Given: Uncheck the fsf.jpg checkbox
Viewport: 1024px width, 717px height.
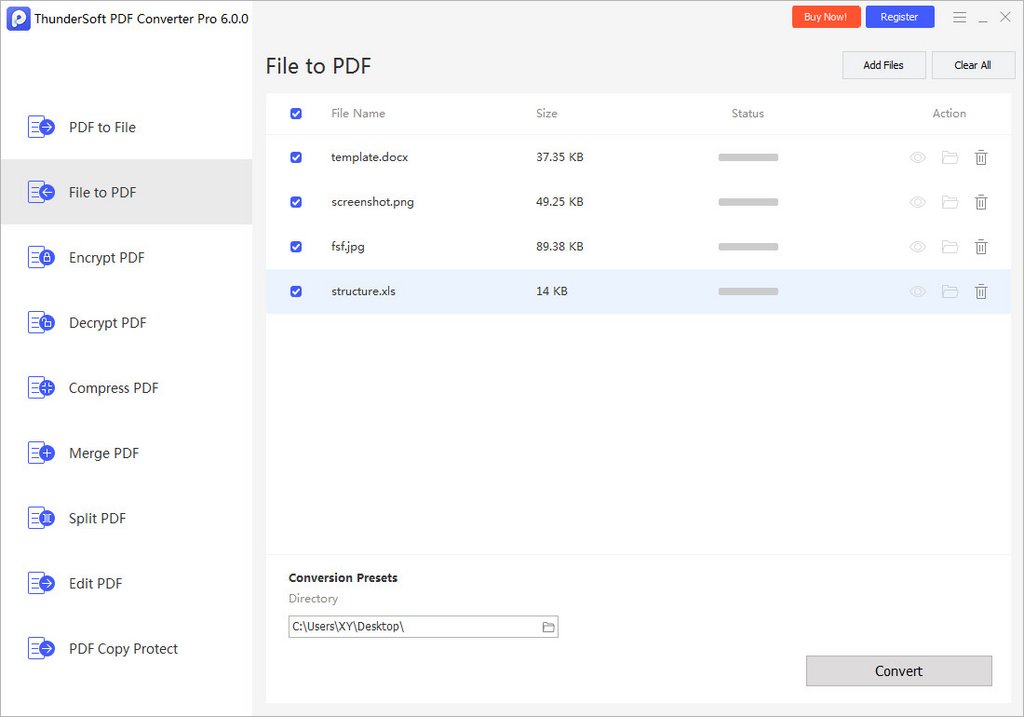Looking at the screenshot, I should tap(296, 247).
